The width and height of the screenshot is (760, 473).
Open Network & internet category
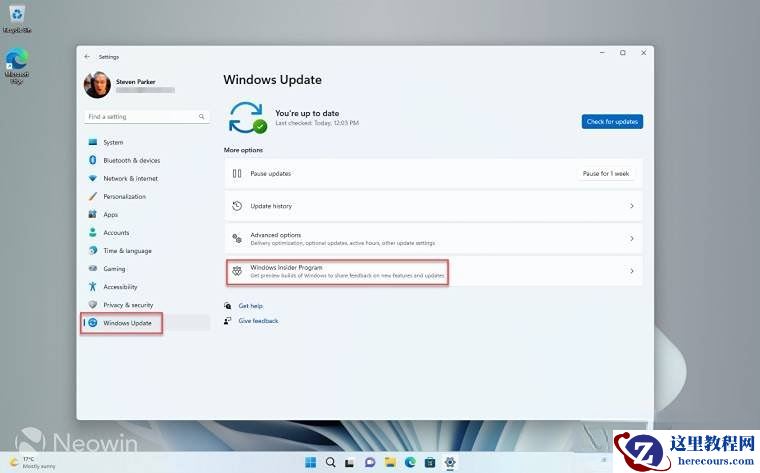pos(147,178)
